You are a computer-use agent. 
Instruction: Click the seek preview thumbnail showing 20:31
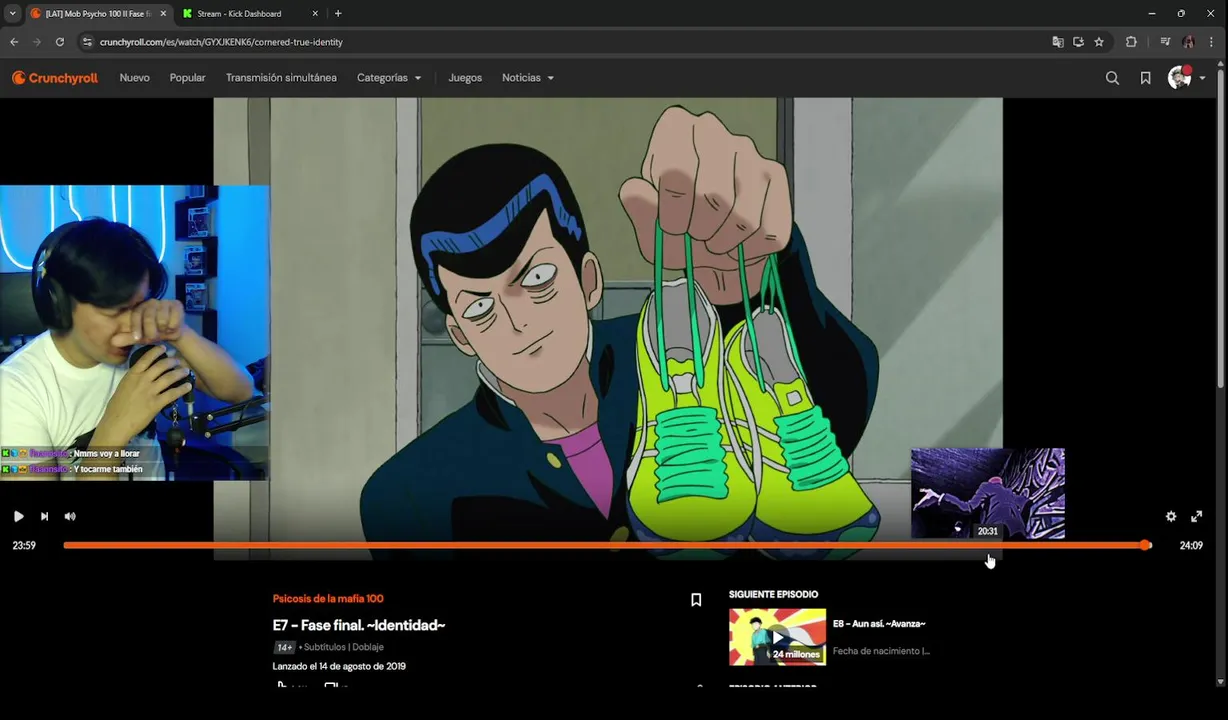click(x=988, y=493)
